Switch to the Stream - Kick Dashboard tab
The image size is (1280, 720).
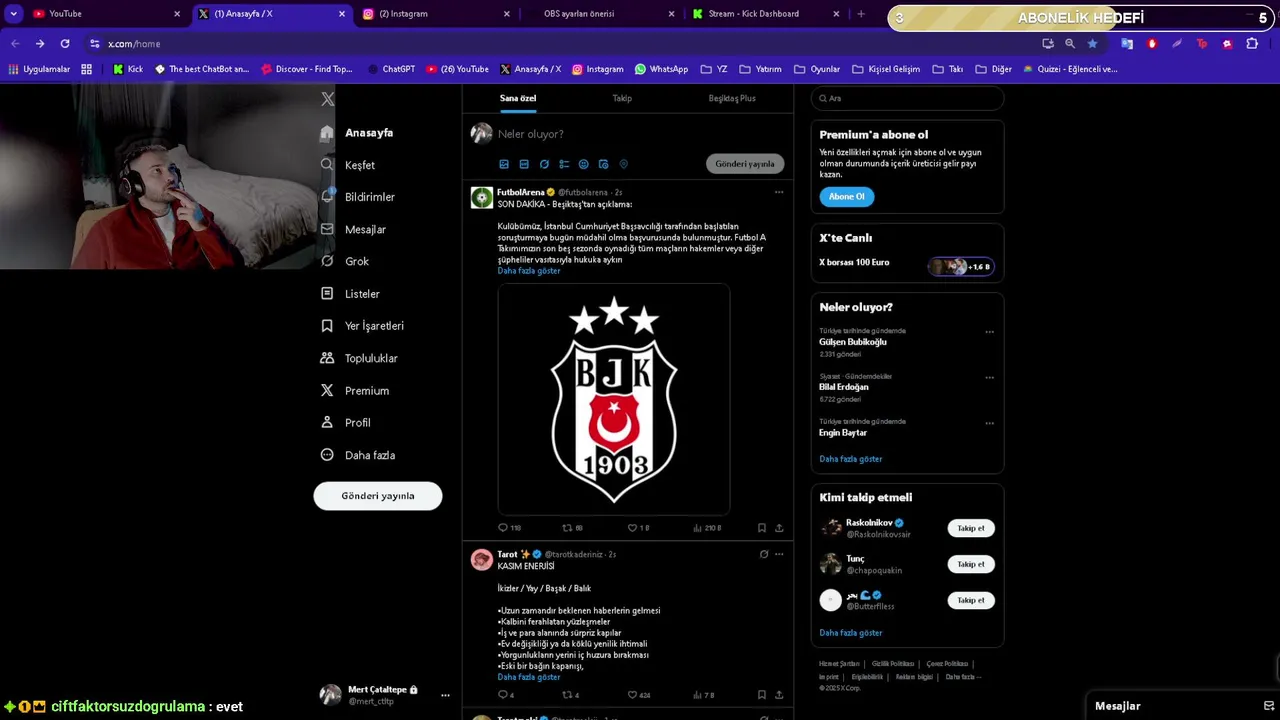point(766,14)
